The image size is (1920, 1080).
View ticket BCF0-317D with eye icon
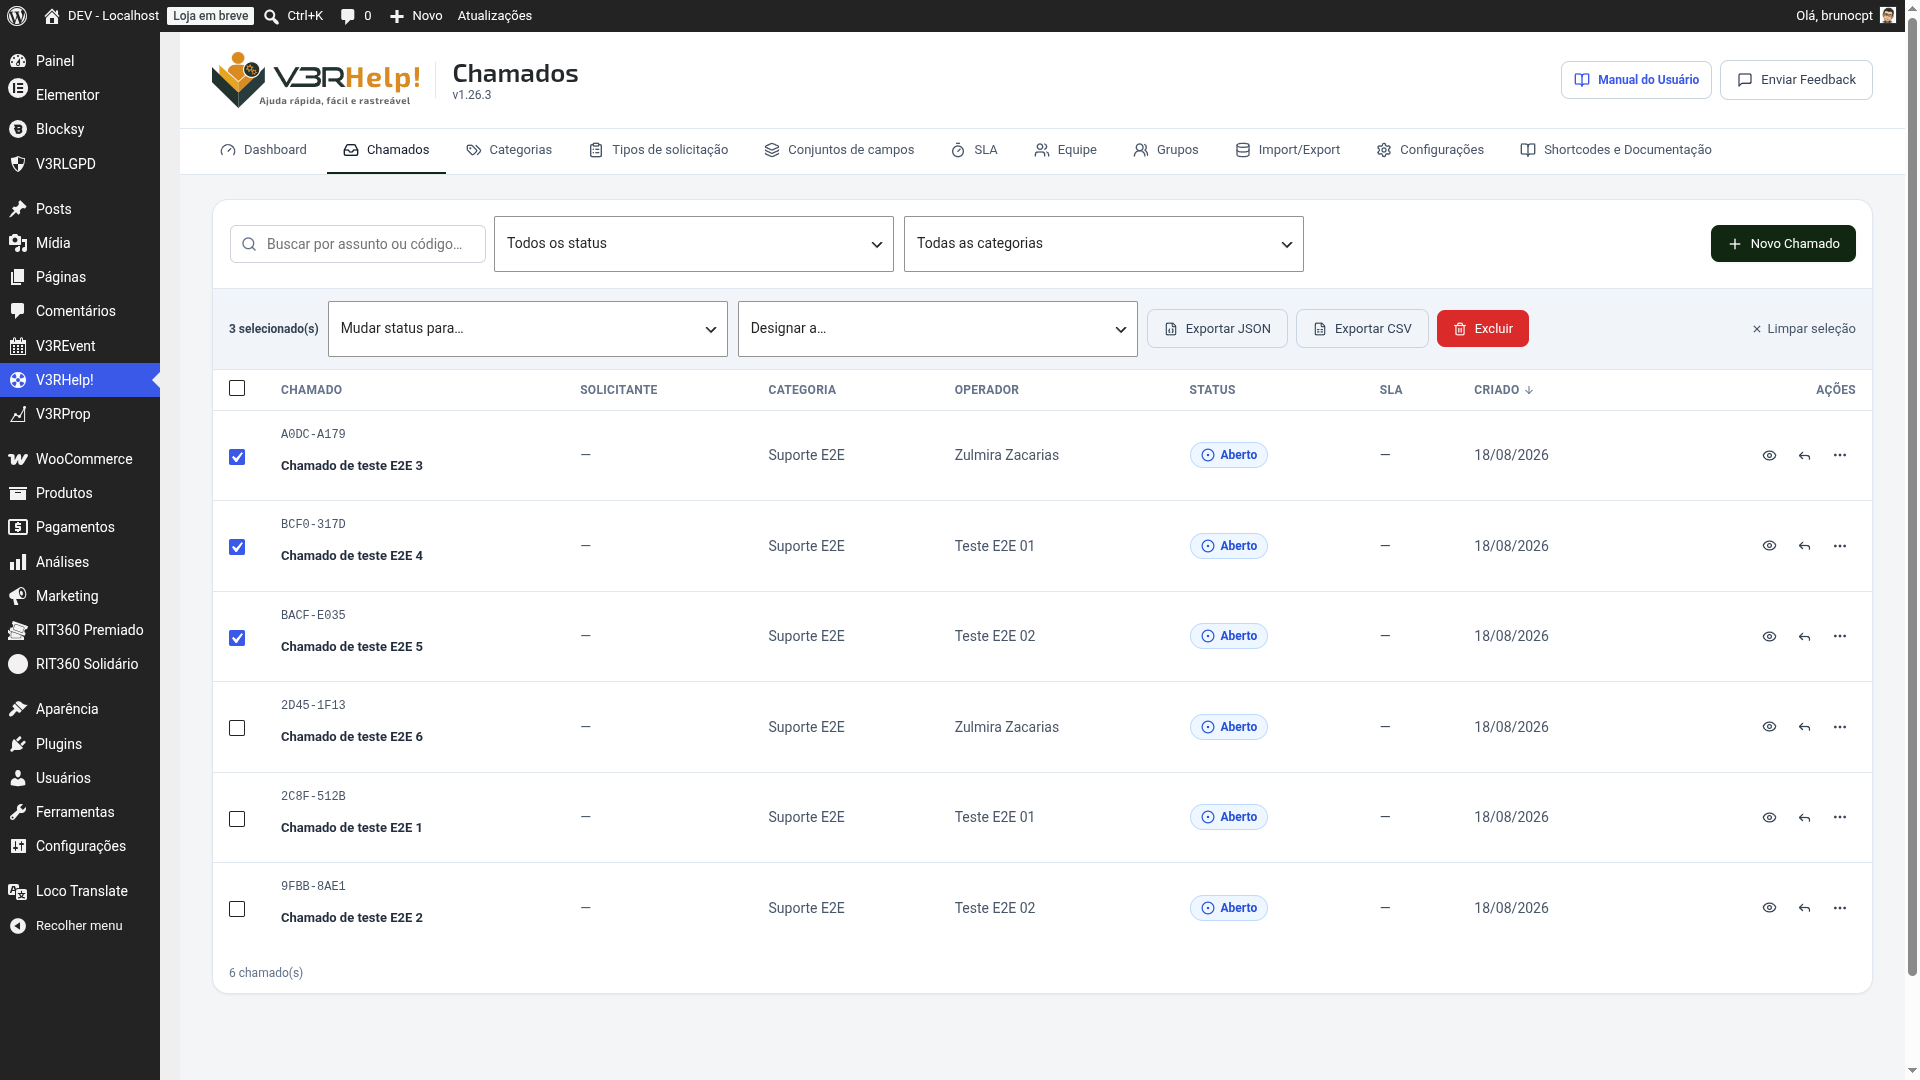coord(1769,546)
